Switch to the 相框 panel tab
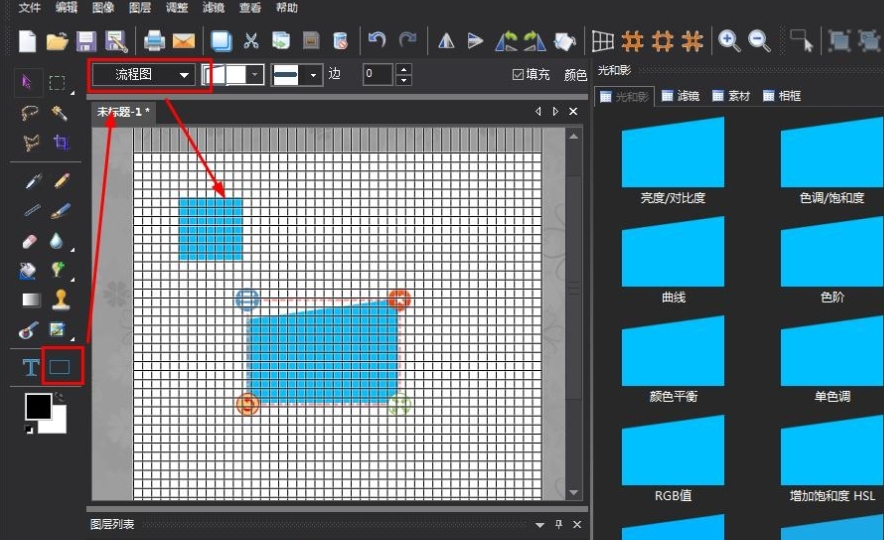The height and width of the screenshot is (540, 884). pyautogui.click(x=782, y=96)
